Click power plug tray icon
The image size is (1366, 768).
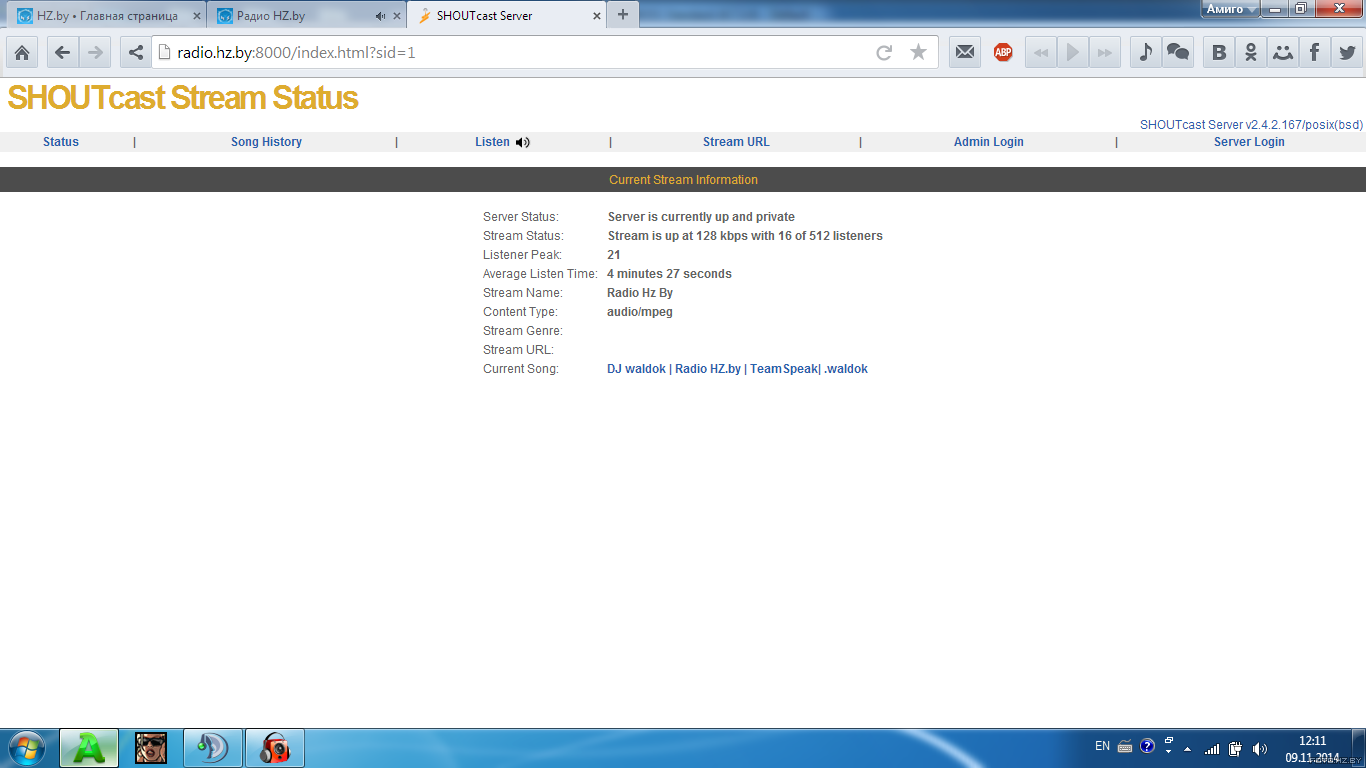point(1236,748)
